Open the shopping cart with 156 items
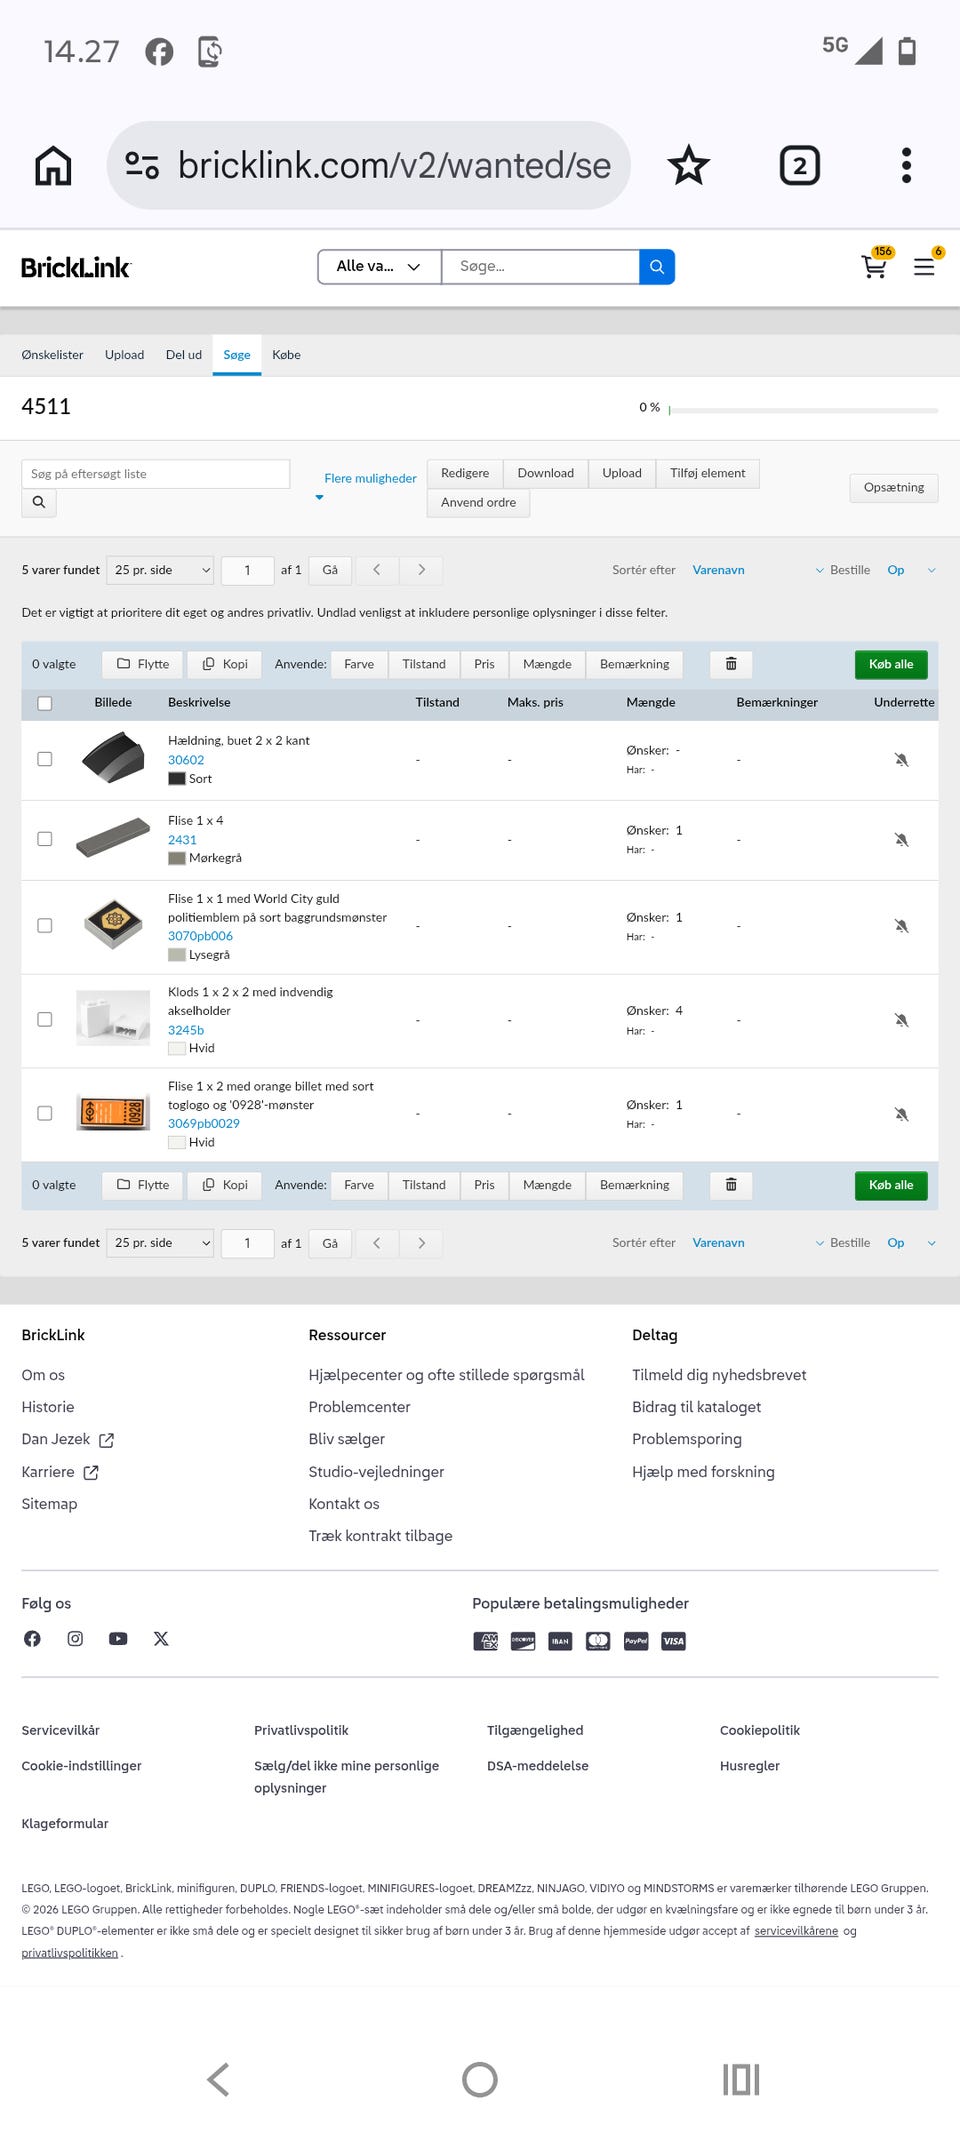This screenshot has width=960, height=2133. coord(875,266)
